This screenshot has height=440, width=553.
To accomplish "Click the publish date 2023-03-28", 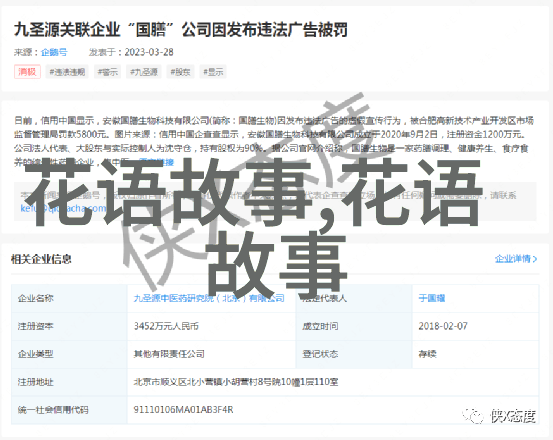I will [x=149, y=52].
